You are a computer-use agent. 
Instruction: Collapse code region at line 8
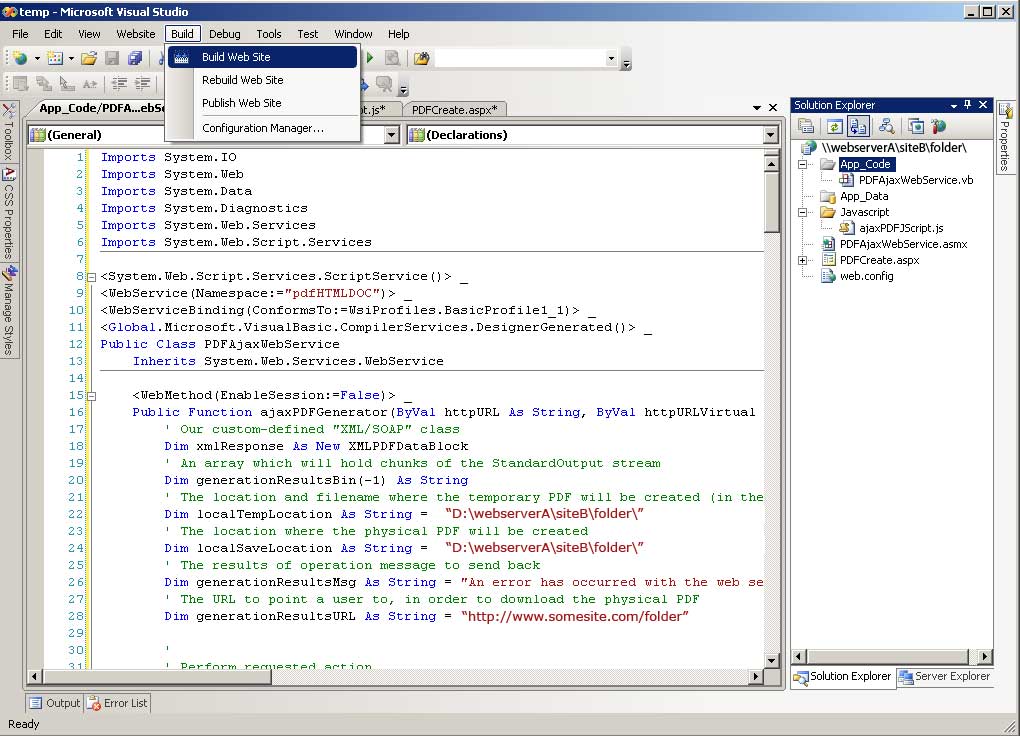(x=92, y=277)
